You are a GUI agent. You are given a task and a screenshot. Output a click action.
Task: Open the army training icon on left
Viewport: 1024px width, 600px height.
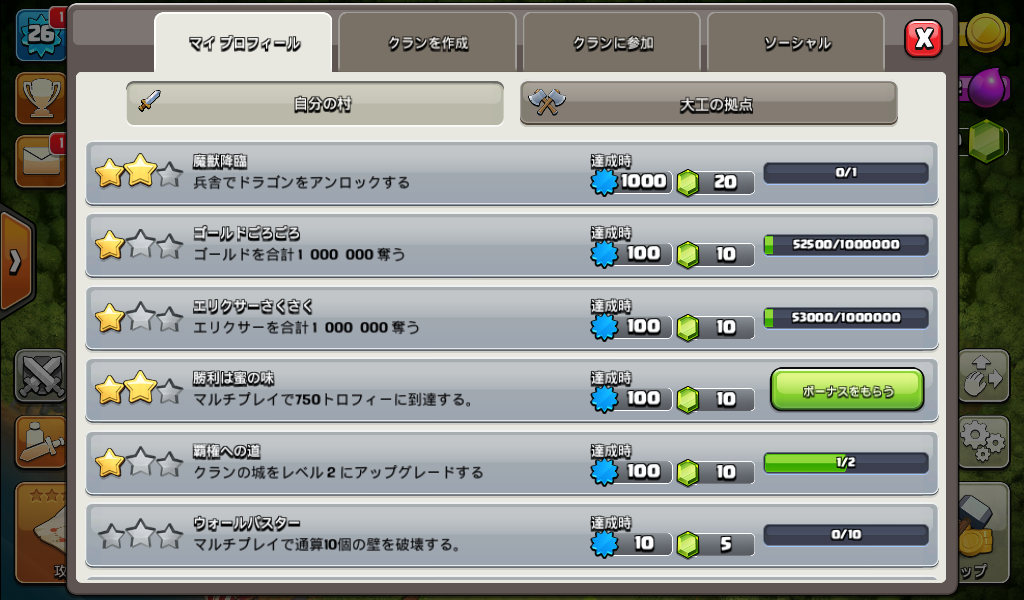pos(40,442)
